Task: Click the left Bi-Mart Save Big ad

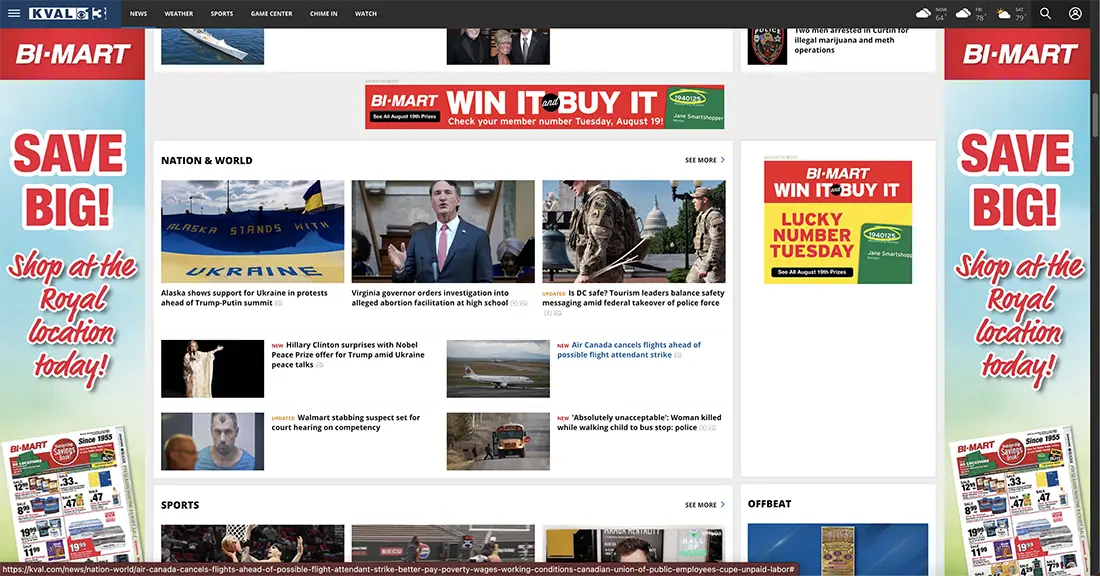Action: [x=72, y=302]
